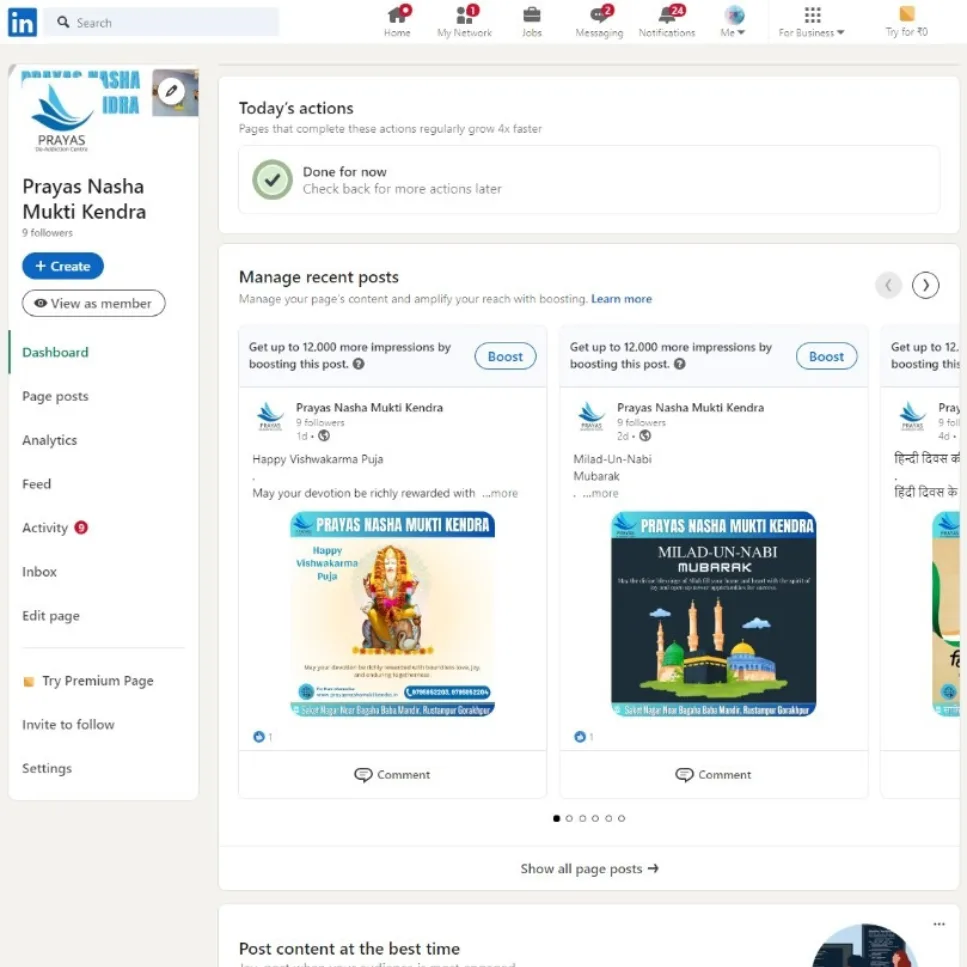Open the Learn more link

pyautogui.click(x=621, y=299)
